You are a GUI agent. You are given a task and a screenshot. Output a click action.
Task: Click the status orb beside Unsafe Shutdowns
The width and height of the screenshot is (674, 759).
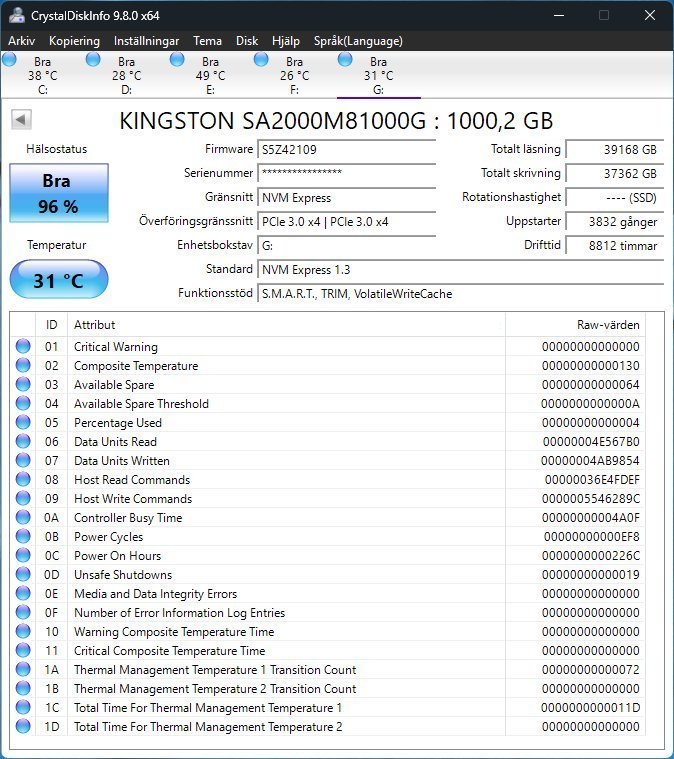23,575
